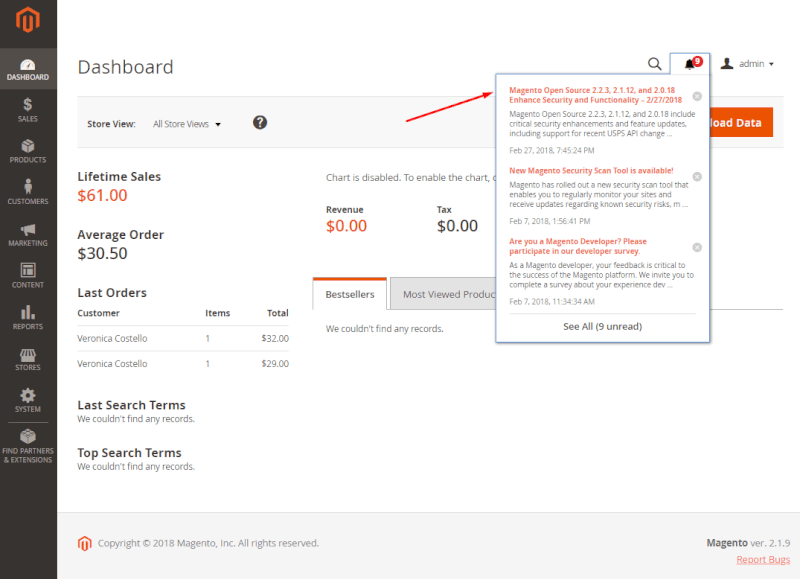
Task: Switch to the Bestsellers tab
Action: pyautogui.click(x=350, y=294)
